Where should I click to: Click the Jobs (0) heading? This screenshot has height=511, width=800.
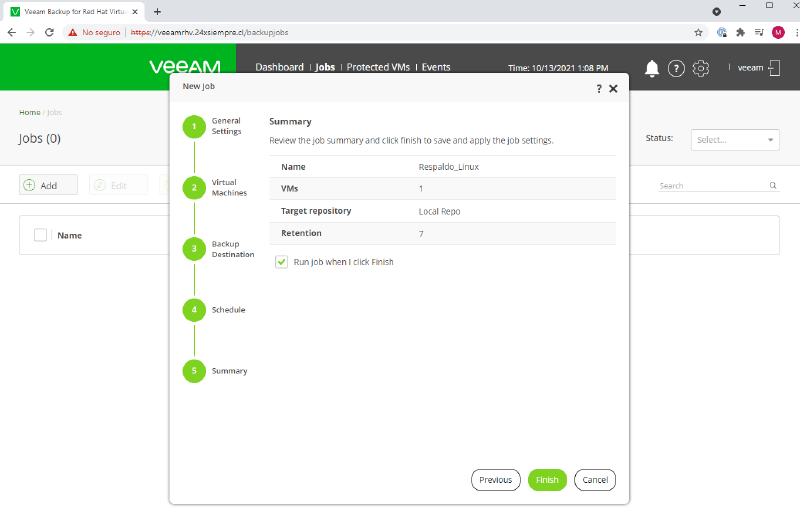(39, 139)
